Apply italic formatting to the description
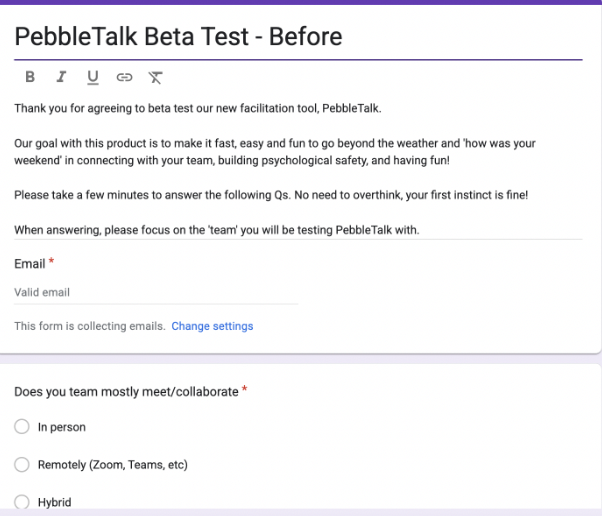602x516 pixels. 61,77
